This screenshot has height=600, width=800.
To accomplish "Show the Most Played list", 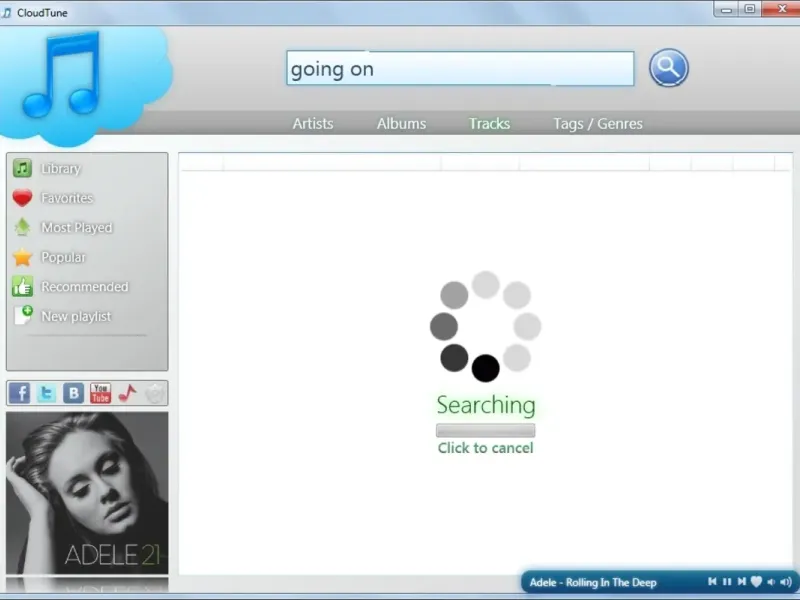I will pos(62,228).
